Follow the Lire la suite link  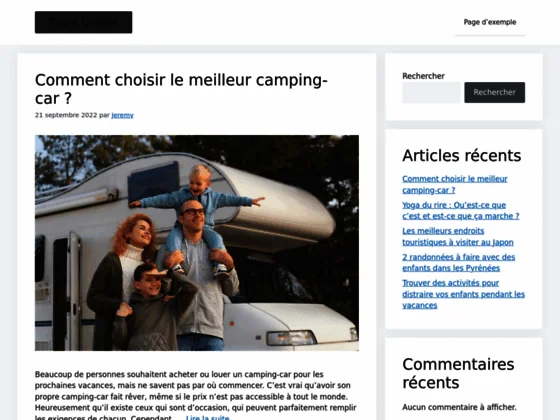[x=208, y=417]
